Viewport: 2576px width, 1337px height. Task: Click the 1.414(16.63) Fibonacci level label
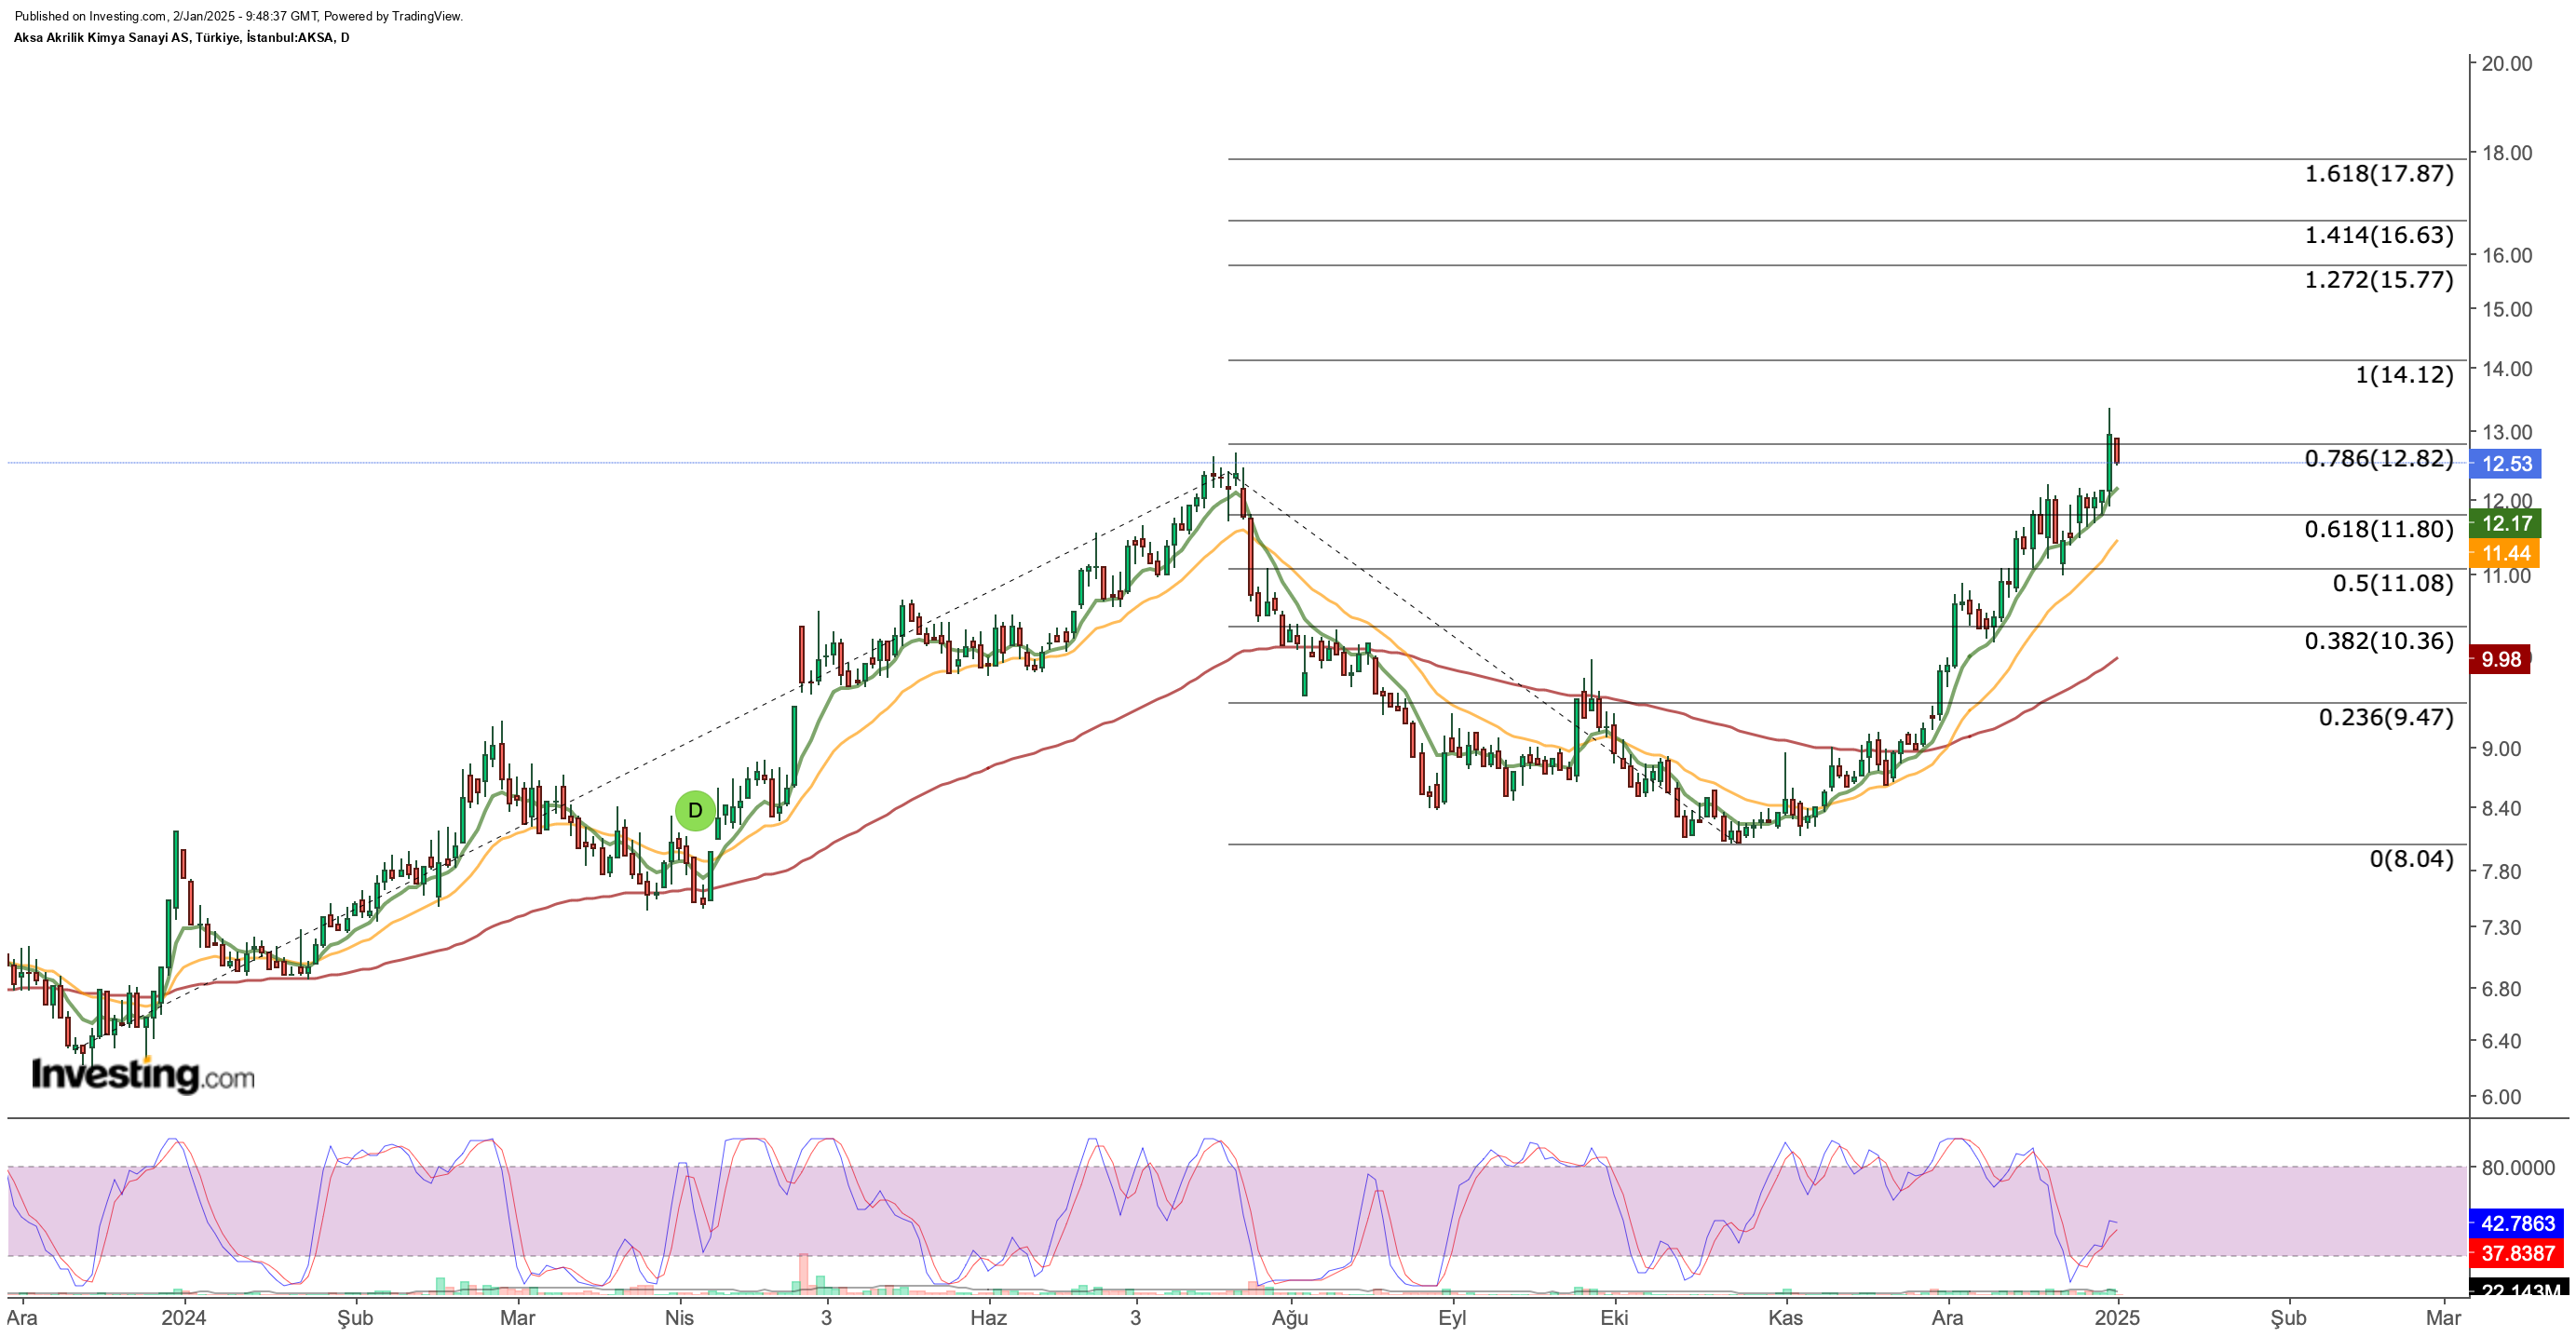pyautogui.click(x=2379, y=235)
